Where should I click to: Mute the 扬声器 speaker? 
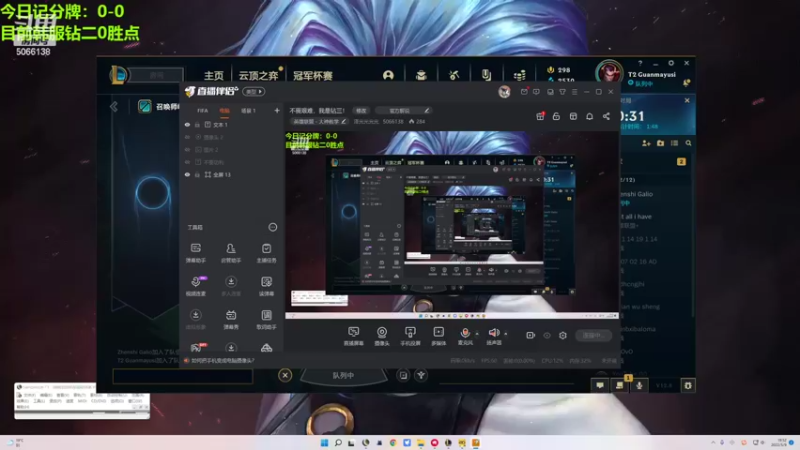point(493,336)
